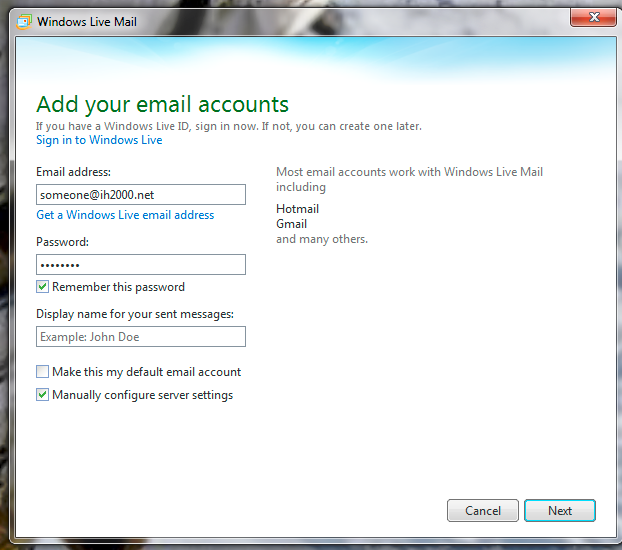Click the Windows Live Mail title text

[x=87, y=22]
